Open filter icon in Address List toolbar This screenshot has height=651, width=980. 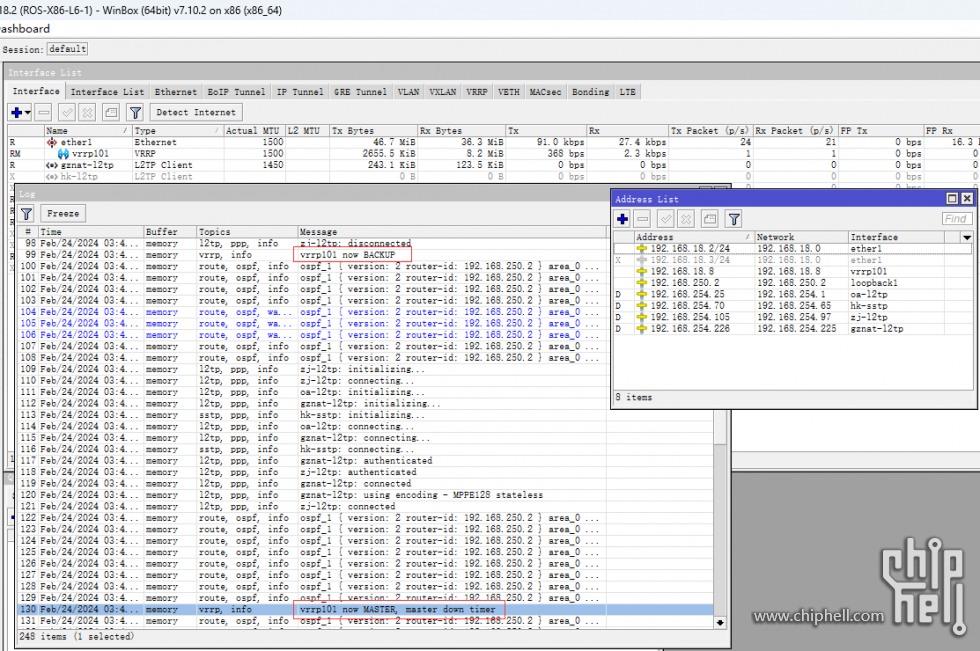coord(734,219)
